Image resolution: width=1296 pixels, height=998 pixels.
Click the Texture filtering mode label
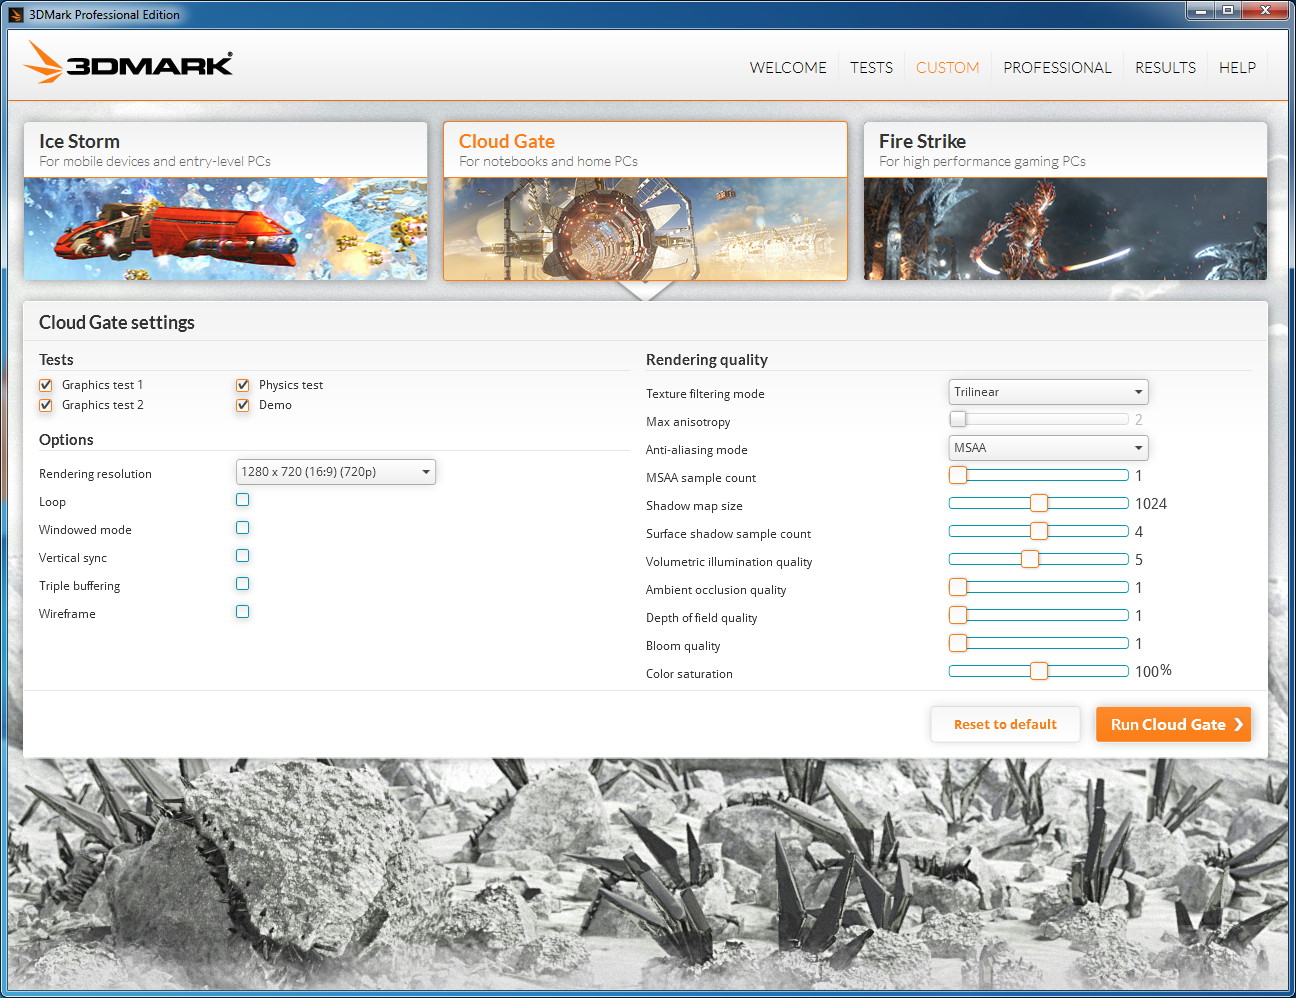tap(705, 394)
